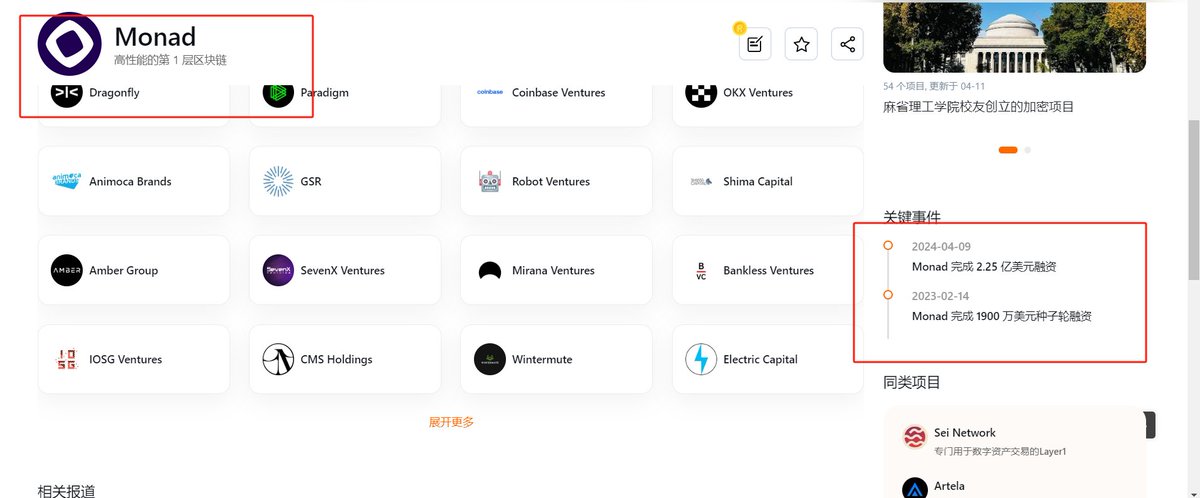Image resolution: width=1200 pixels, height=498 pixels.
Task: Click the Monad project logo
Action: coord(70,45)
